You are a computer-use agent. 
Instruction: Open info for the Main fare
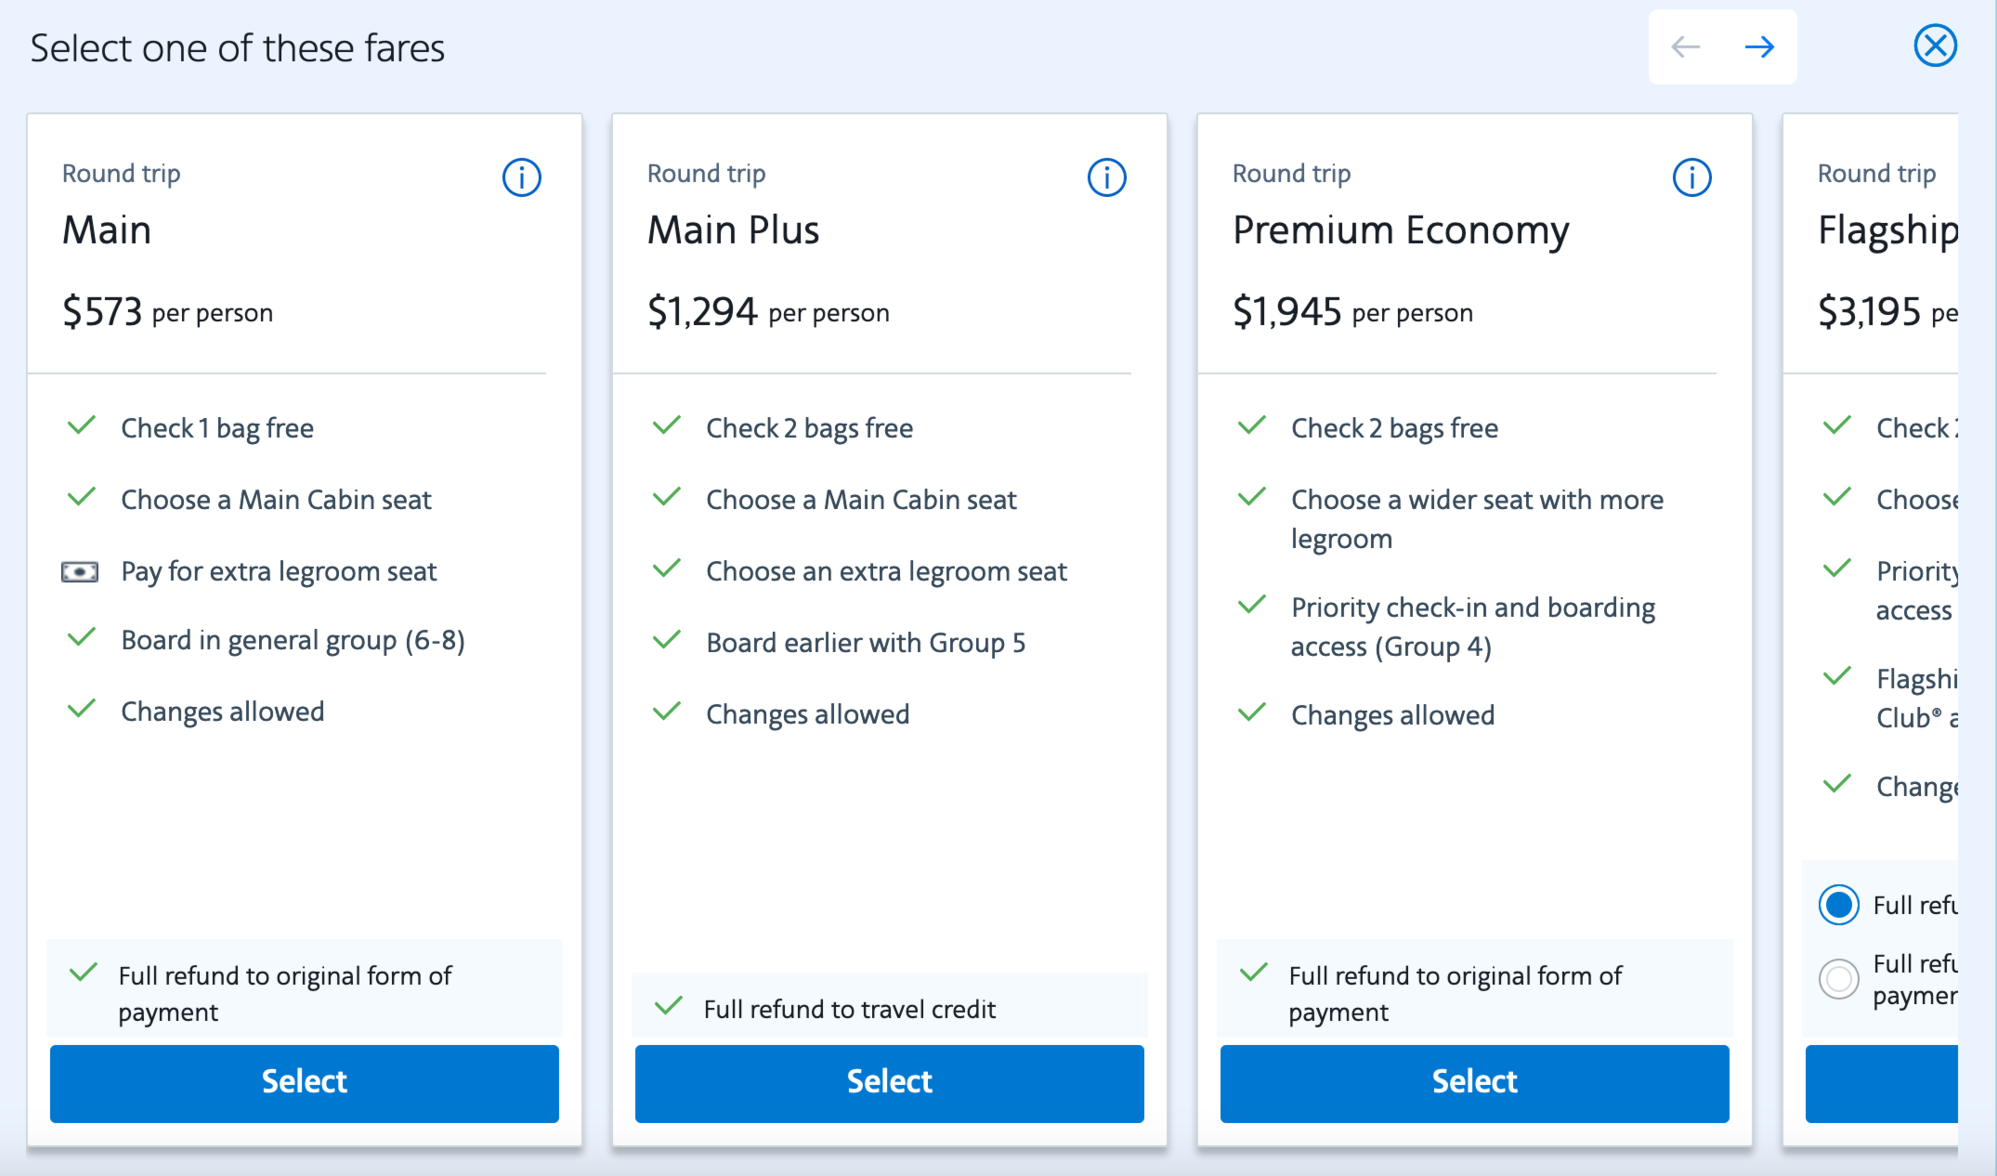coord(521,177)
